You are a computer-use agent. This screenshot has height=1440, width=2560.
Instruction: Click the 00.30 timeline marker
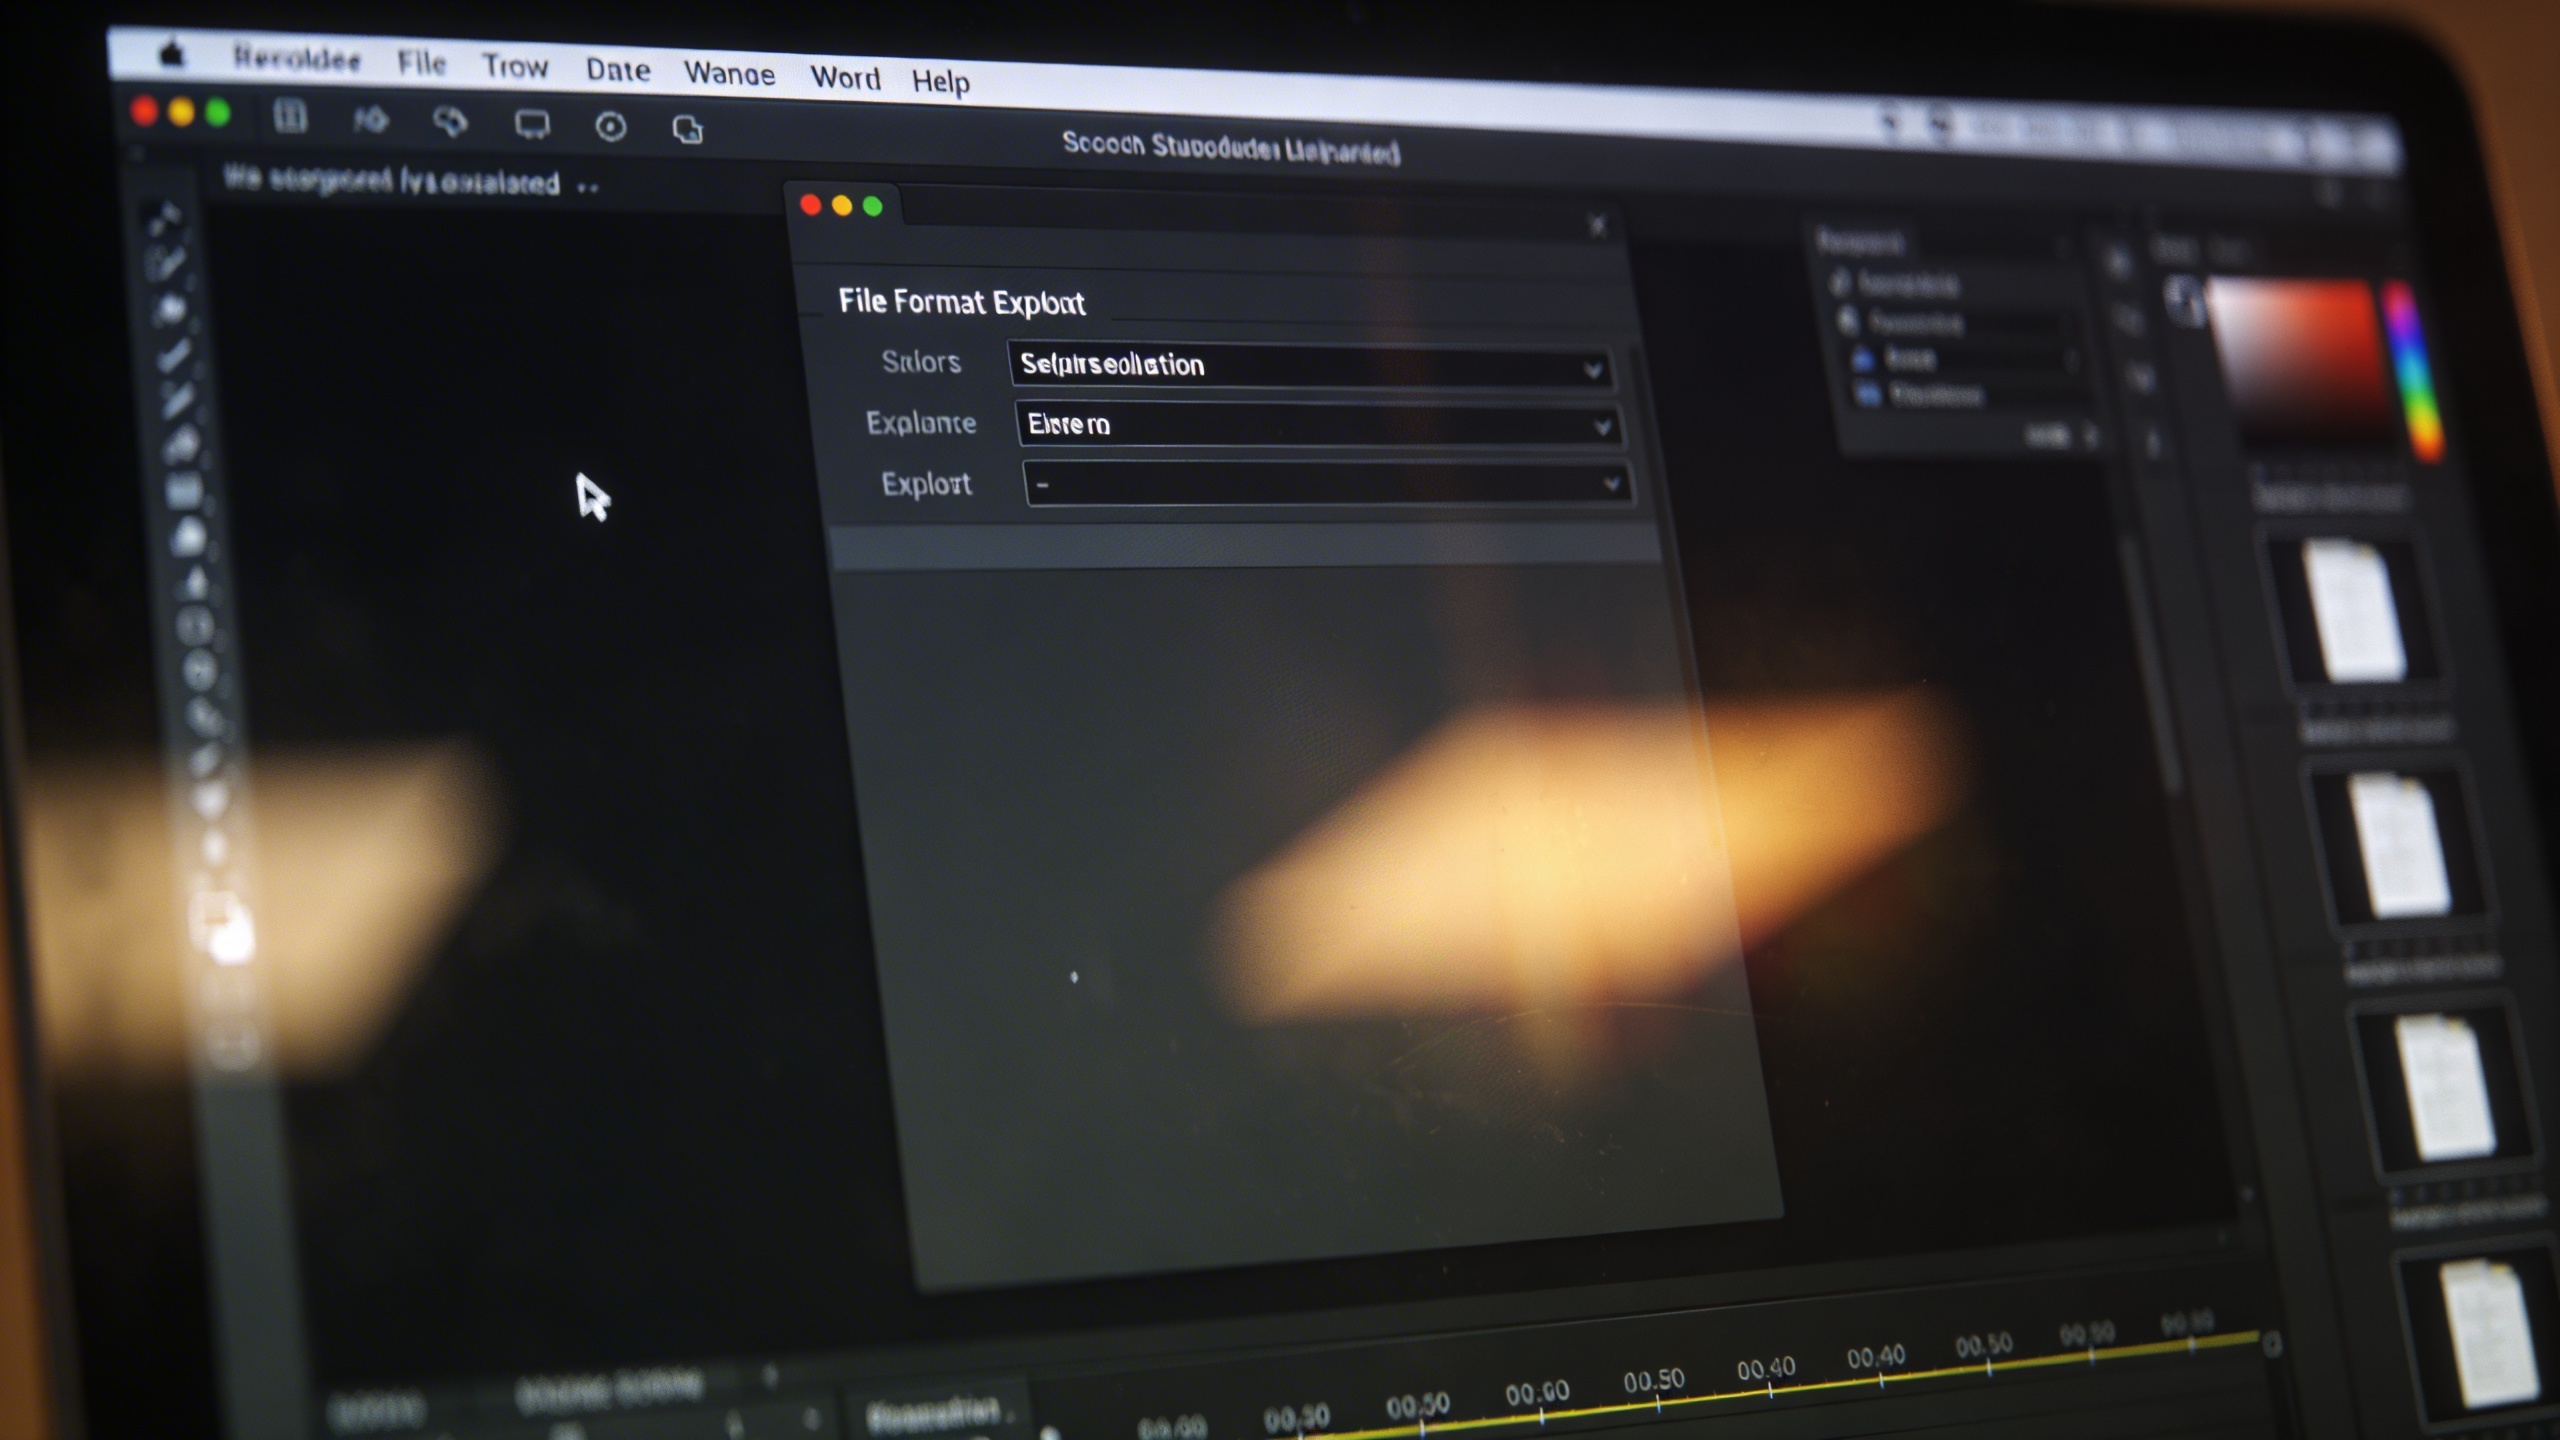1296,1418
